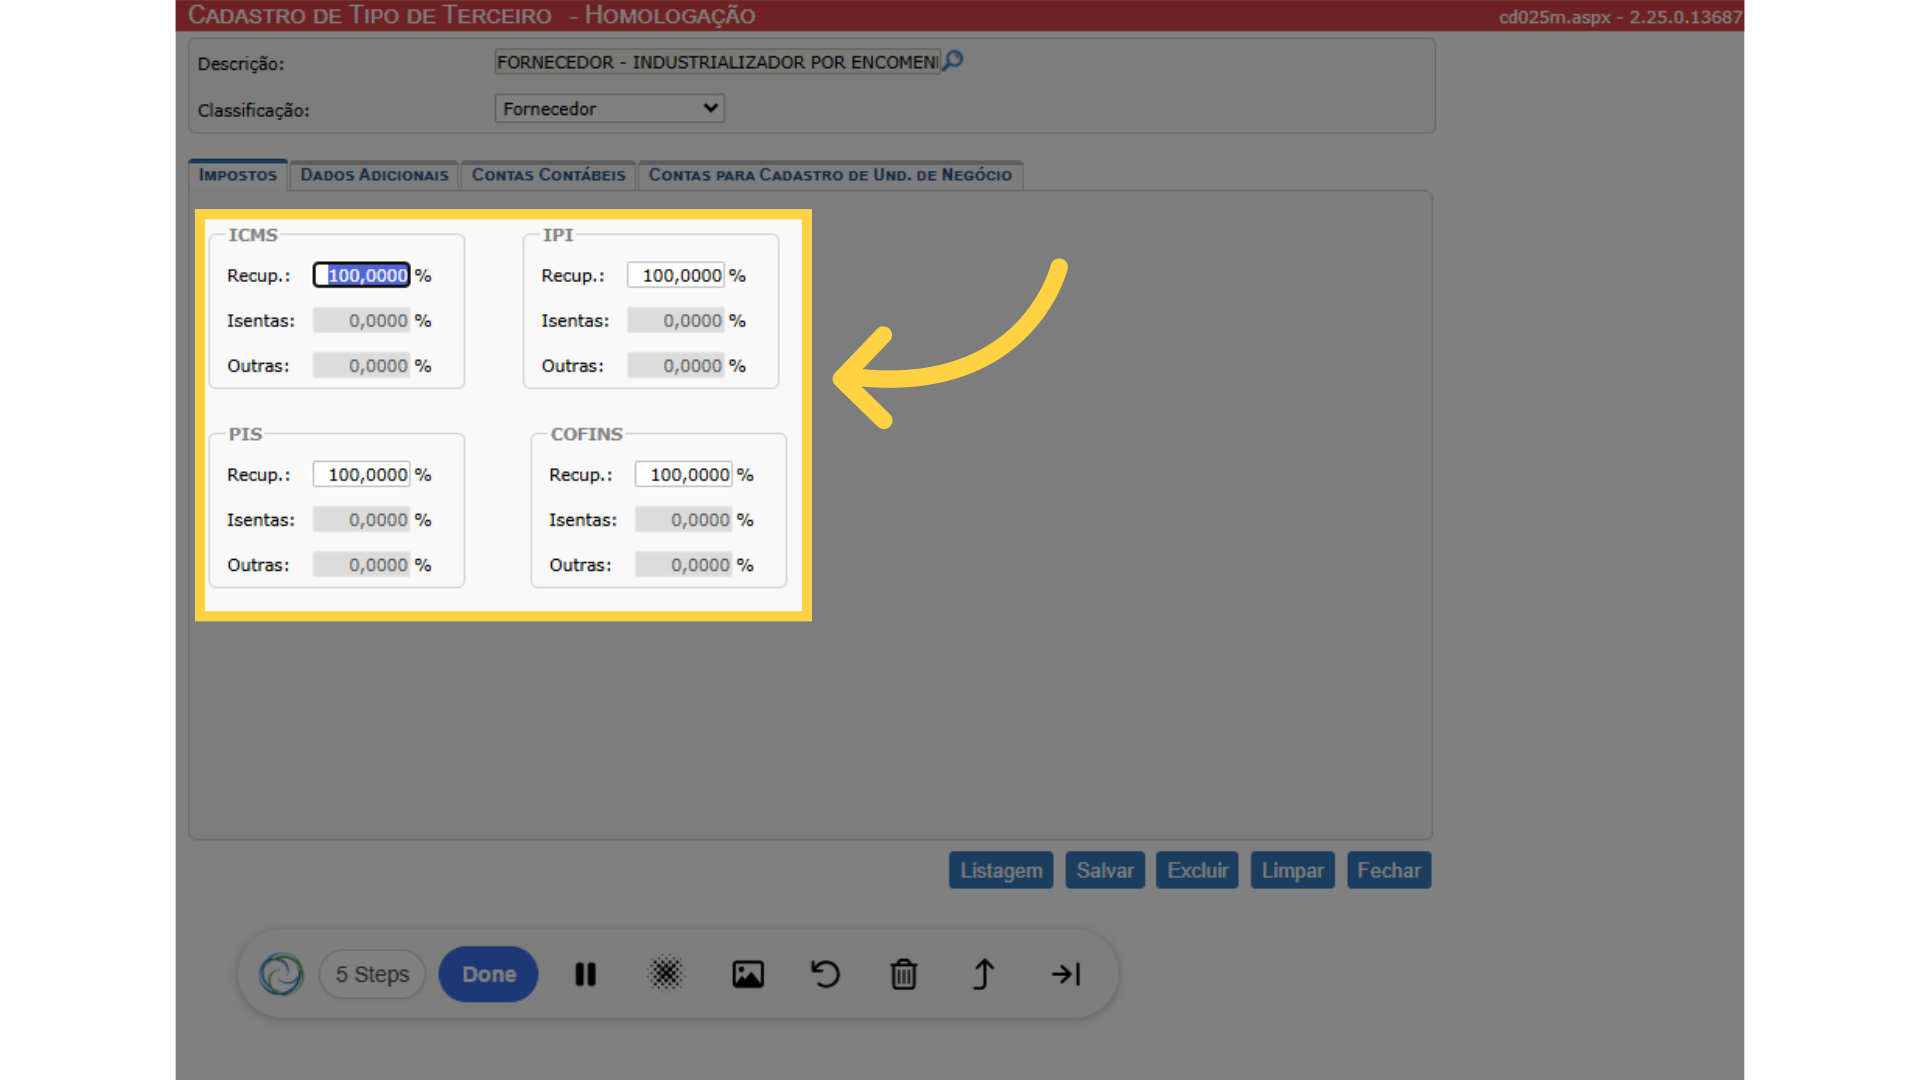This screenshot has width=1920, height=1080.
Task: Switch to the Dados Adicionais tab
Action: [374, 175]
